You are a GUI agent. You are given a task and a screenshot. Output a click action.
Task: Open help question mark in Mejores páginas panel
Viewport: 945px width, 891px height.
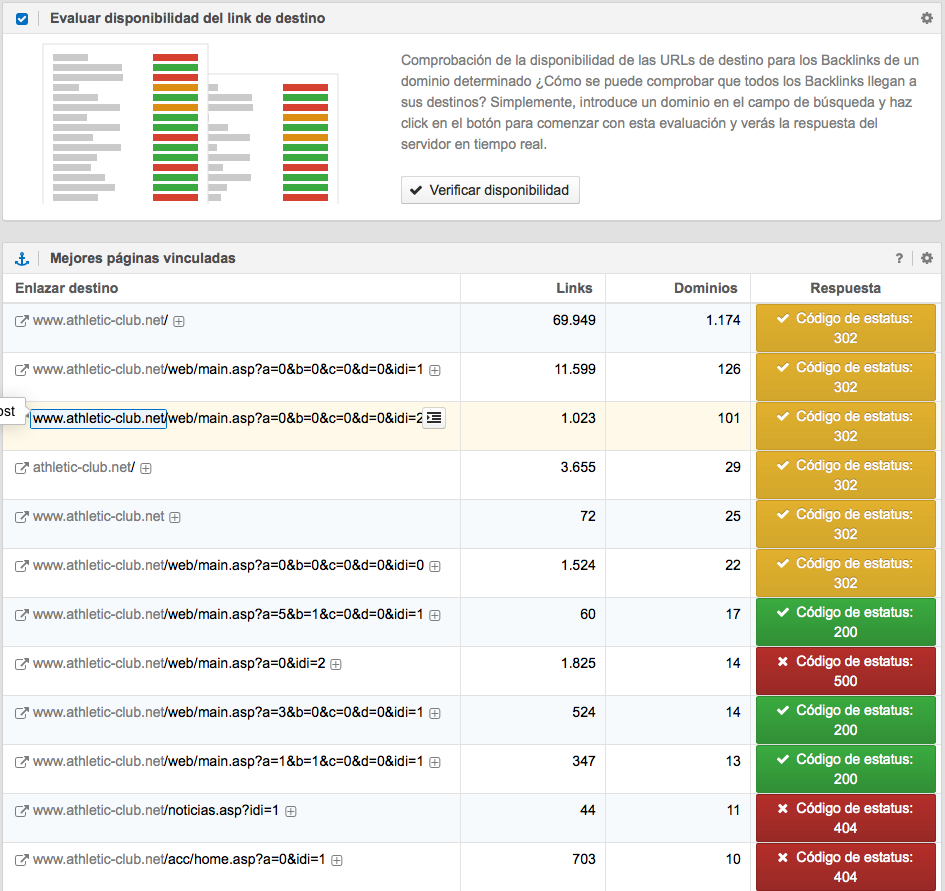[900, 258]
